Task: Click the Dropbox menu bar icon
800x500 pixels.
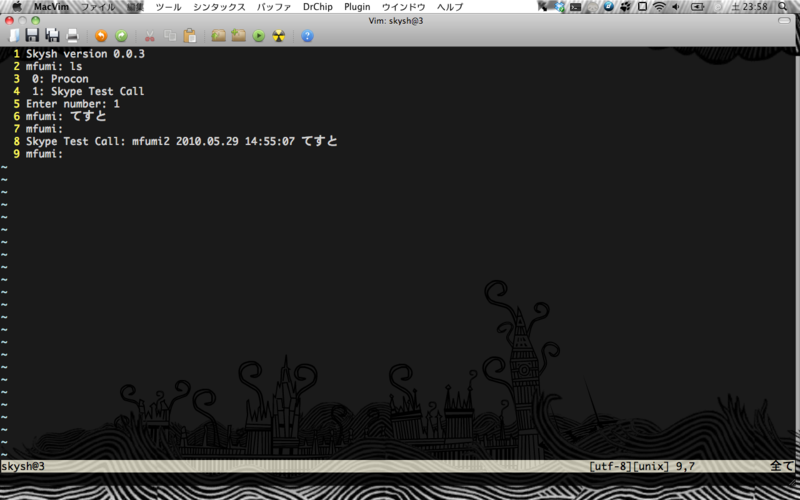Action: [x=560, y=7]
